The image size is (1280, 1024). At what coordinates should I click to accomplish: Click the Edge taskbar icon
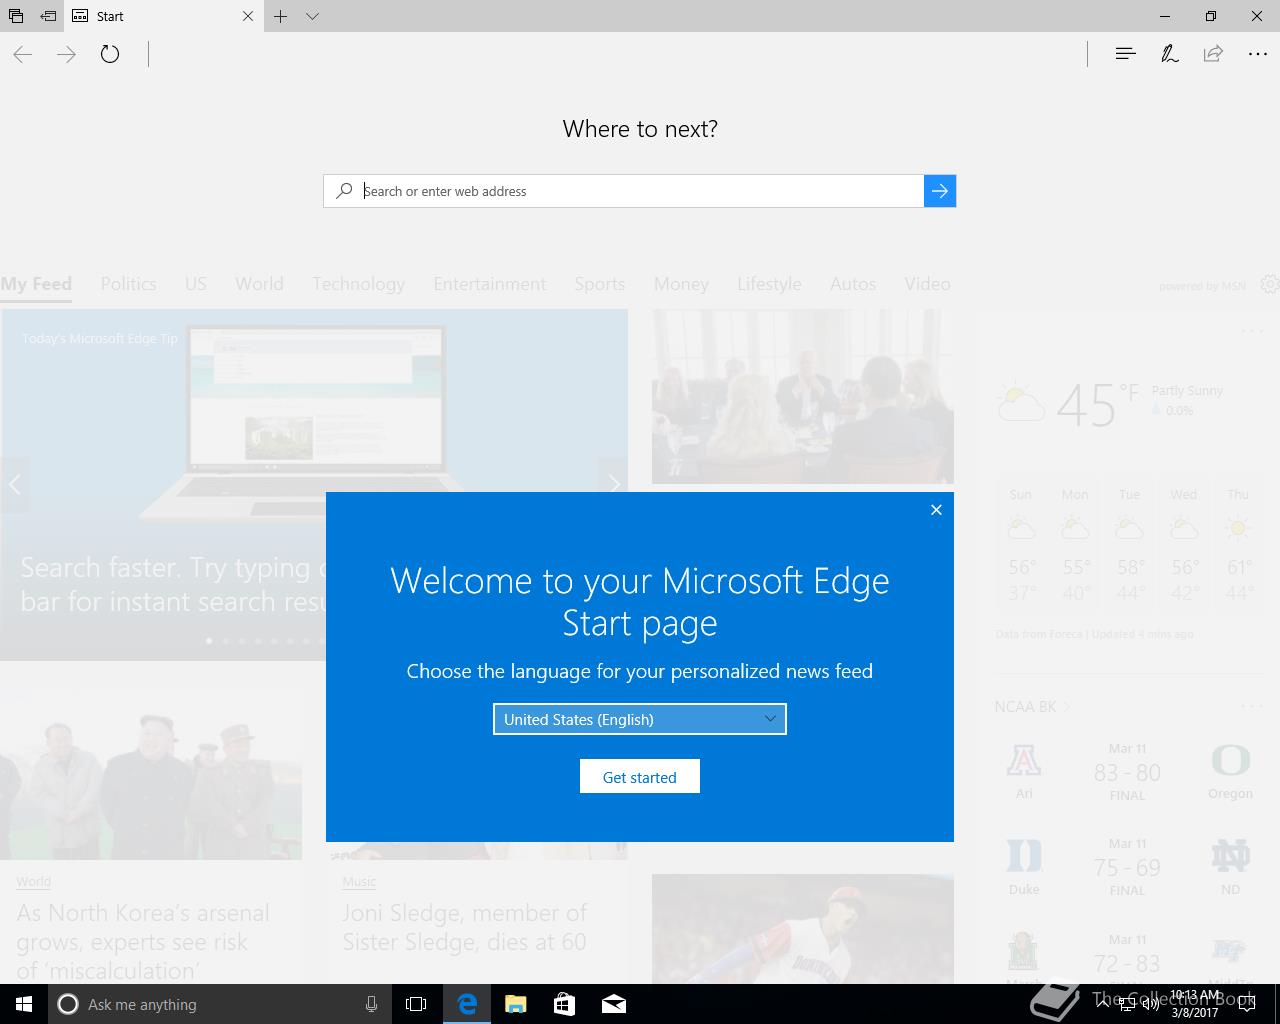(467, 1004)
